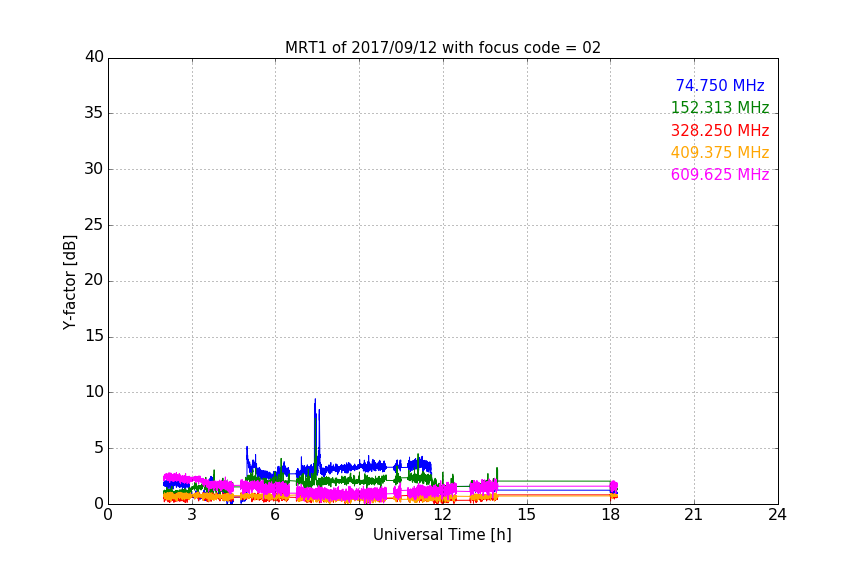The image size is (864, 576).
Task: Click the y-axis tick label '10'
Action: tap(94, 392)
